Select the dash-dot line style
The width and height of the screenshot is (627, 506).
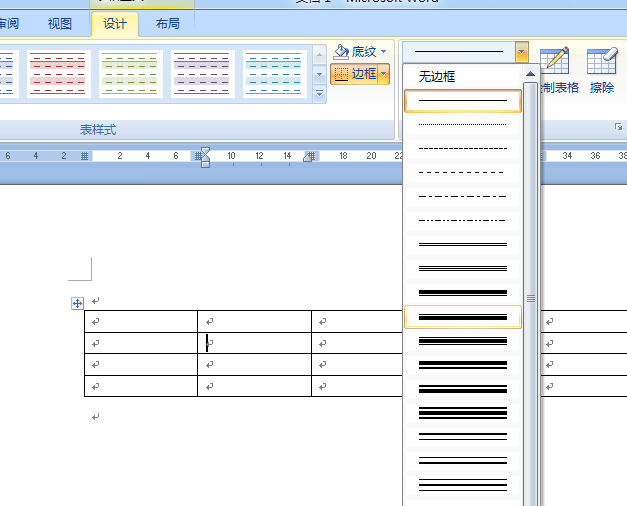pos(463,196)
